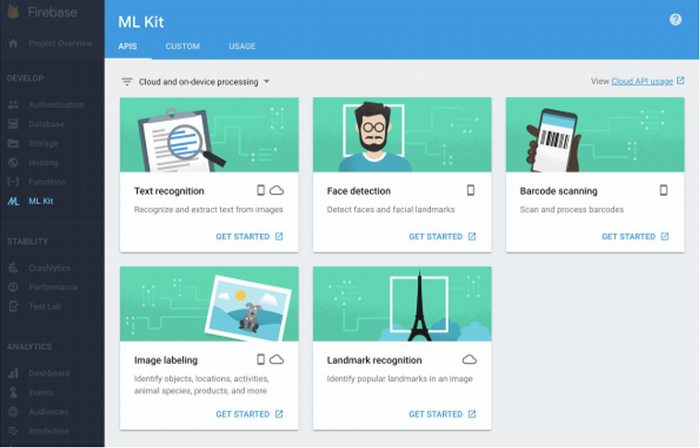Go to Hosting in the sidebar
This screenshot has height=448, width=700.
click(45, 162)
